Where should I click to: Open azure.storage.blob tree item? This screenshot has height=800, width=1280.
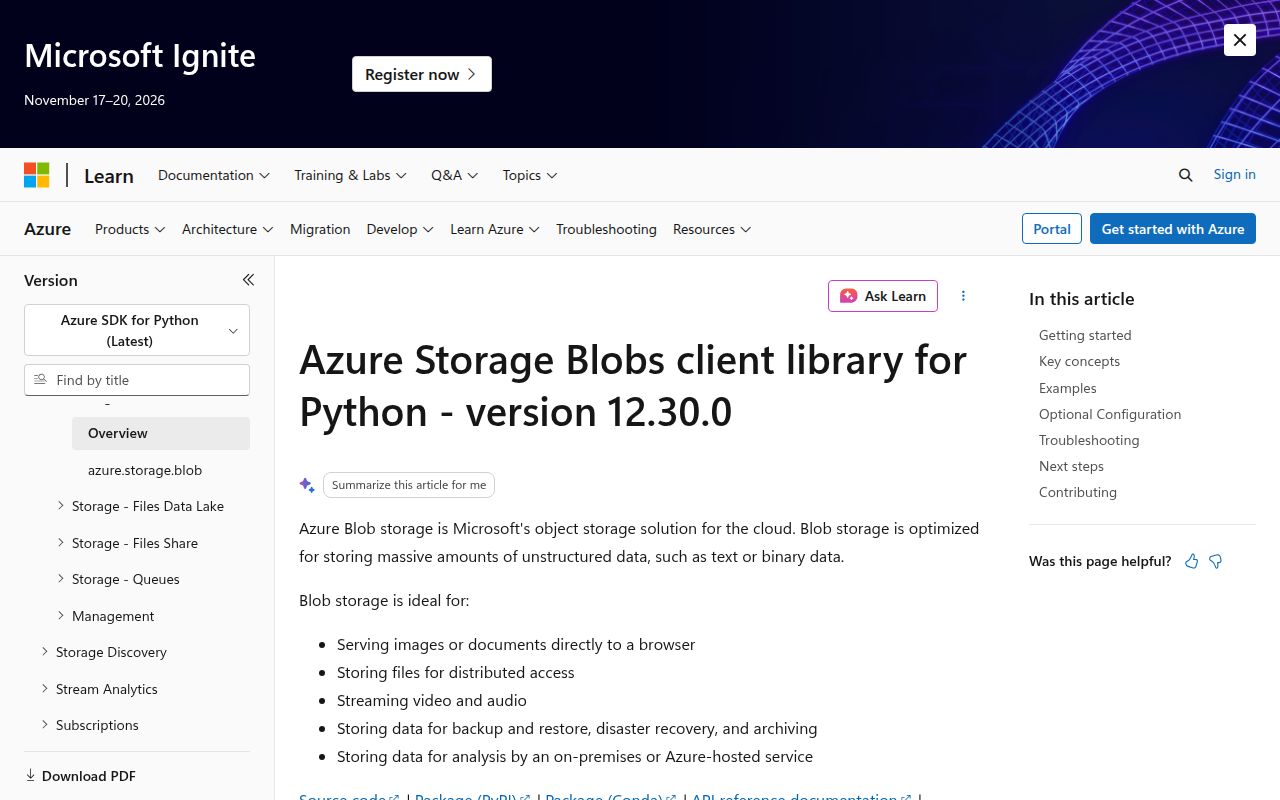point(145,470)
